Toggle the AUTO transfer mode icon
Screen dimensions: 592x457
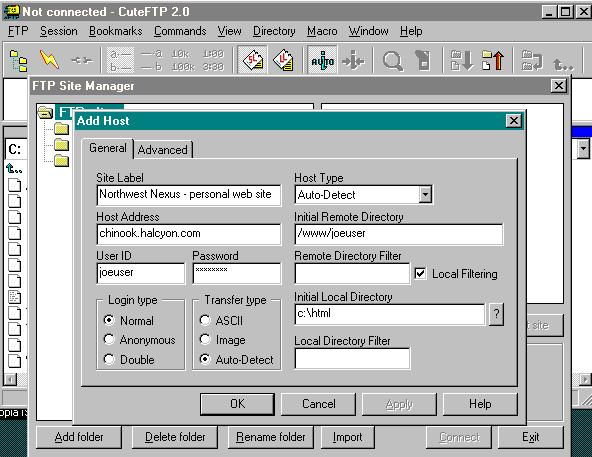322,60
